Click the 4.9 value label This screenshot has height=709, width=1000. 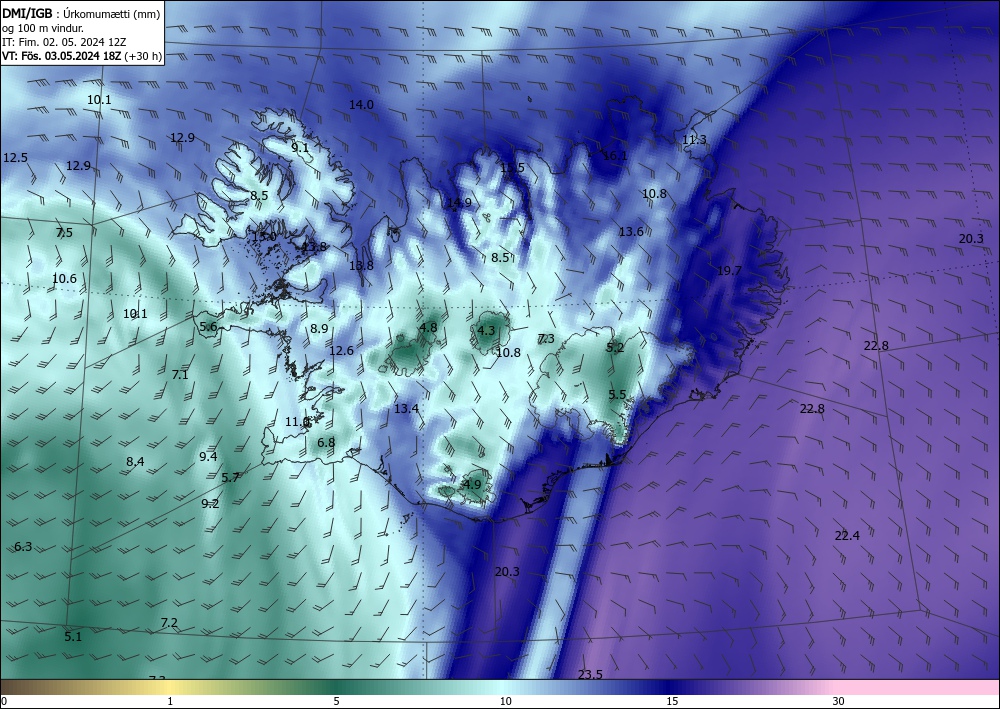(472, 485)
